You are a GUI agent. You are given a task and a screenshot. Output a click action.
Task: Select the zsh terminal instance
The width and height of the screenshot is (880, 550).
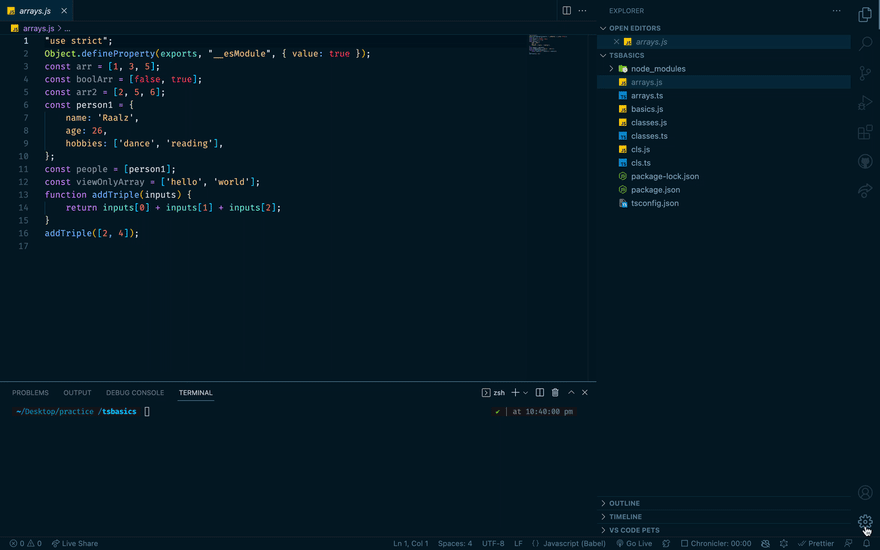[x=493, y=392]
